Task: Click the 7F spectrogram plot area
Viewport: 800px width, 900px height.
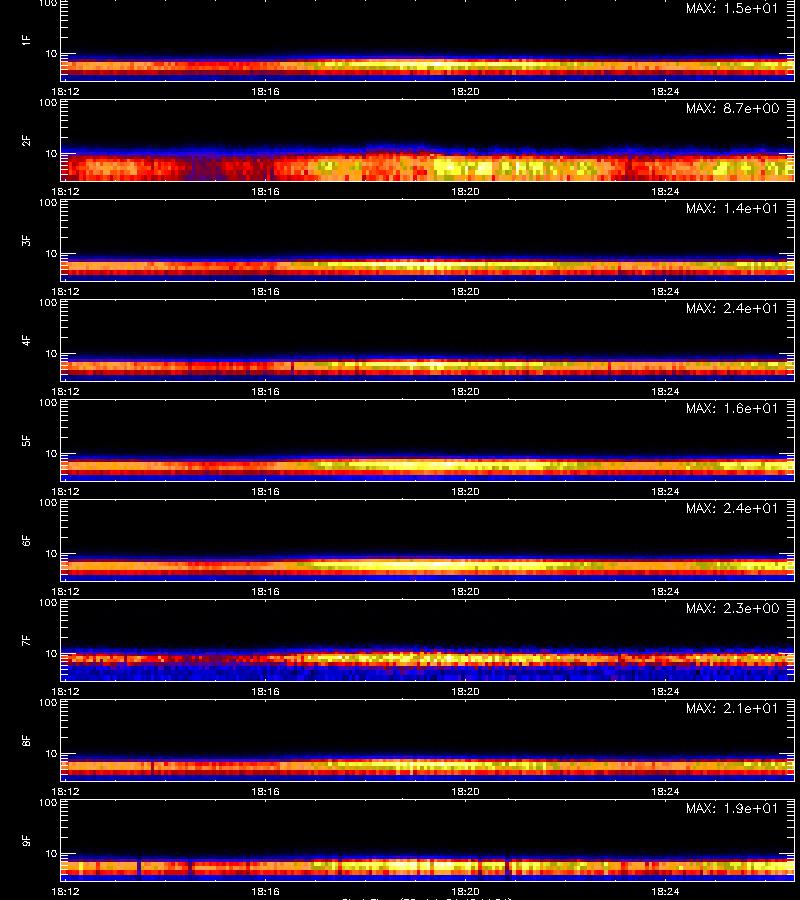Action: (x=428, y=641)
